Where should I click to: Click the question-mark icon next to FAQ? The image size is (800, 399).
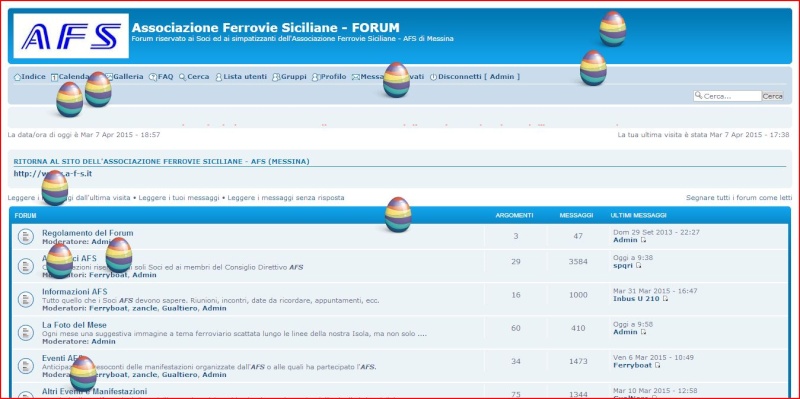(x=153, y=77)
